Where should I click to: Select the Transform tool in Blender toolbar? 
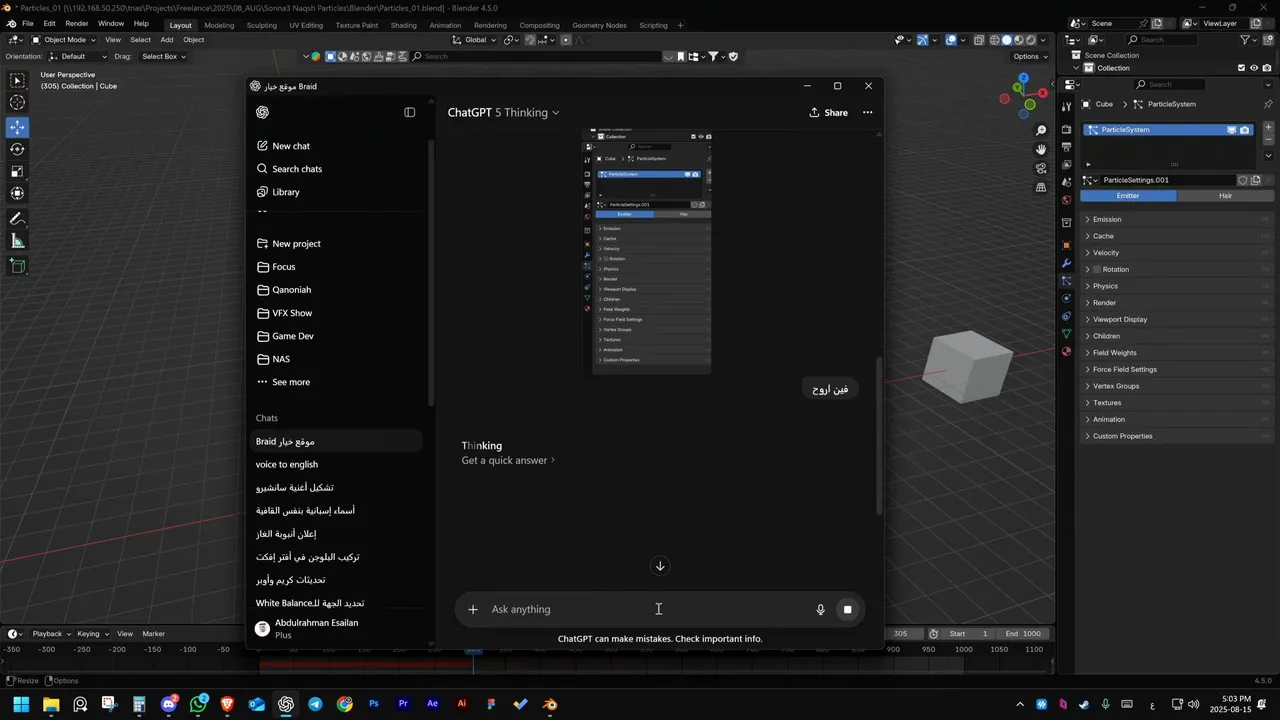coord(18,193)
